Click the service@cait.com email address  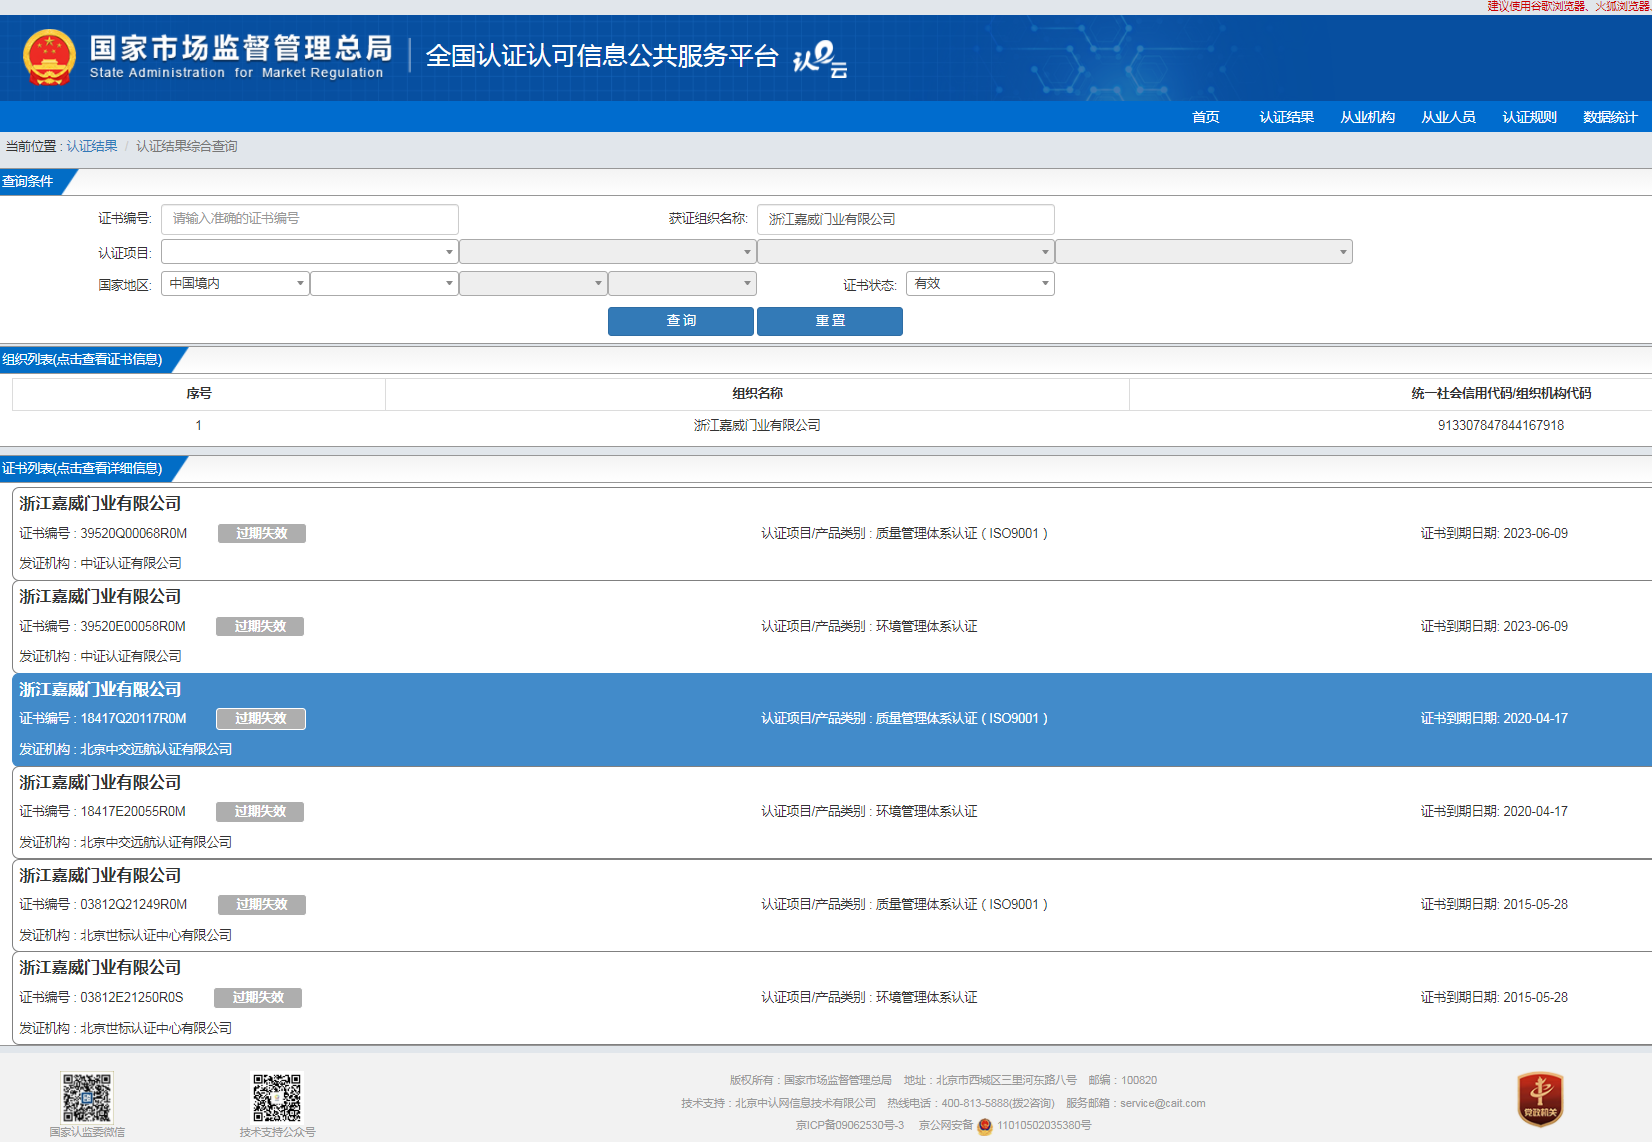pyautogui.click(x=1162, y=1104)
